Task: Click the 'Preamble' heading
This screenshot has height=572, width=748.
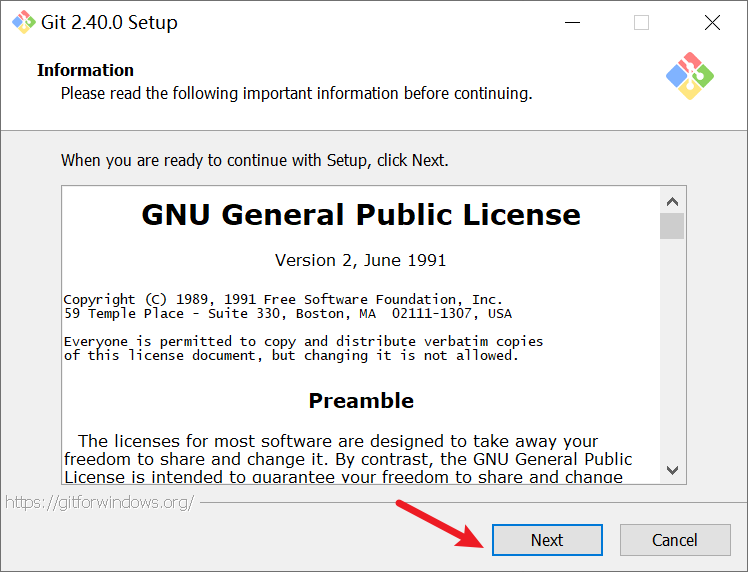Action: [361, 401]
